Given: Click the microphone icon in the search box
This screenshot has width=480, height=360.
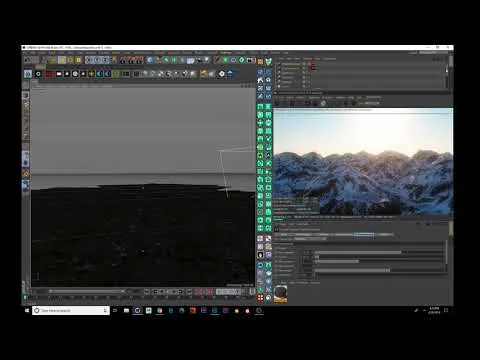Looking at the screenshot, I should coord(105,310).
